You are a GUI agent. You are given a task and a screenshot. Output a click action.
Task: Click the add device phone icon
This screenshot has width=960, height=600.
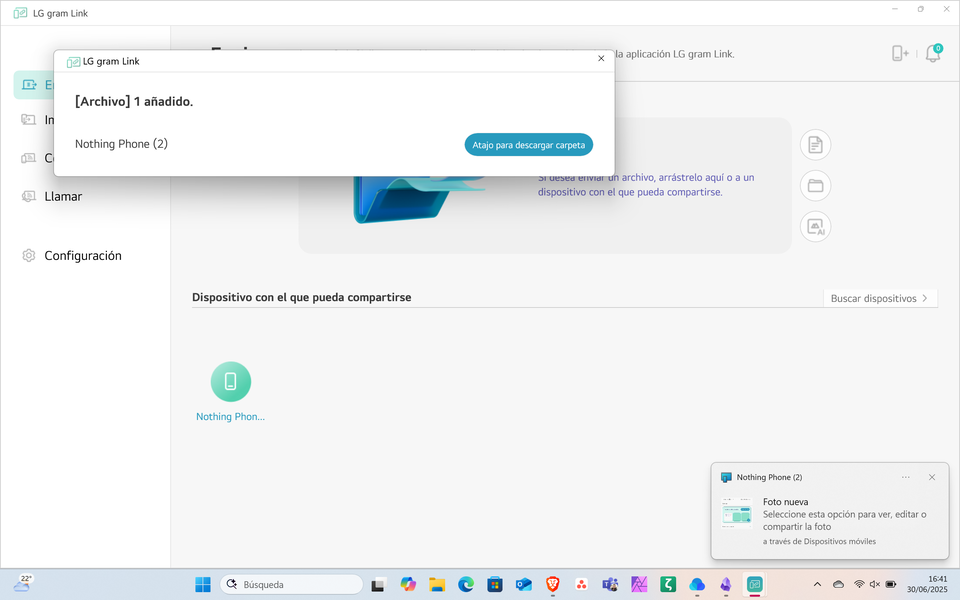tap(899, 54)
